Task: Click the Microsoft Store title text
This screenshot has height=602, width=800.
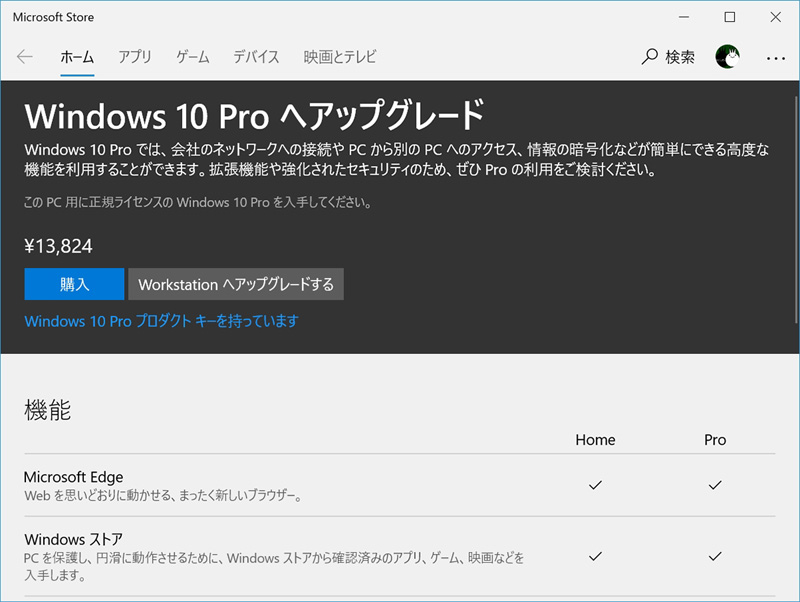Action: point(53,17)
